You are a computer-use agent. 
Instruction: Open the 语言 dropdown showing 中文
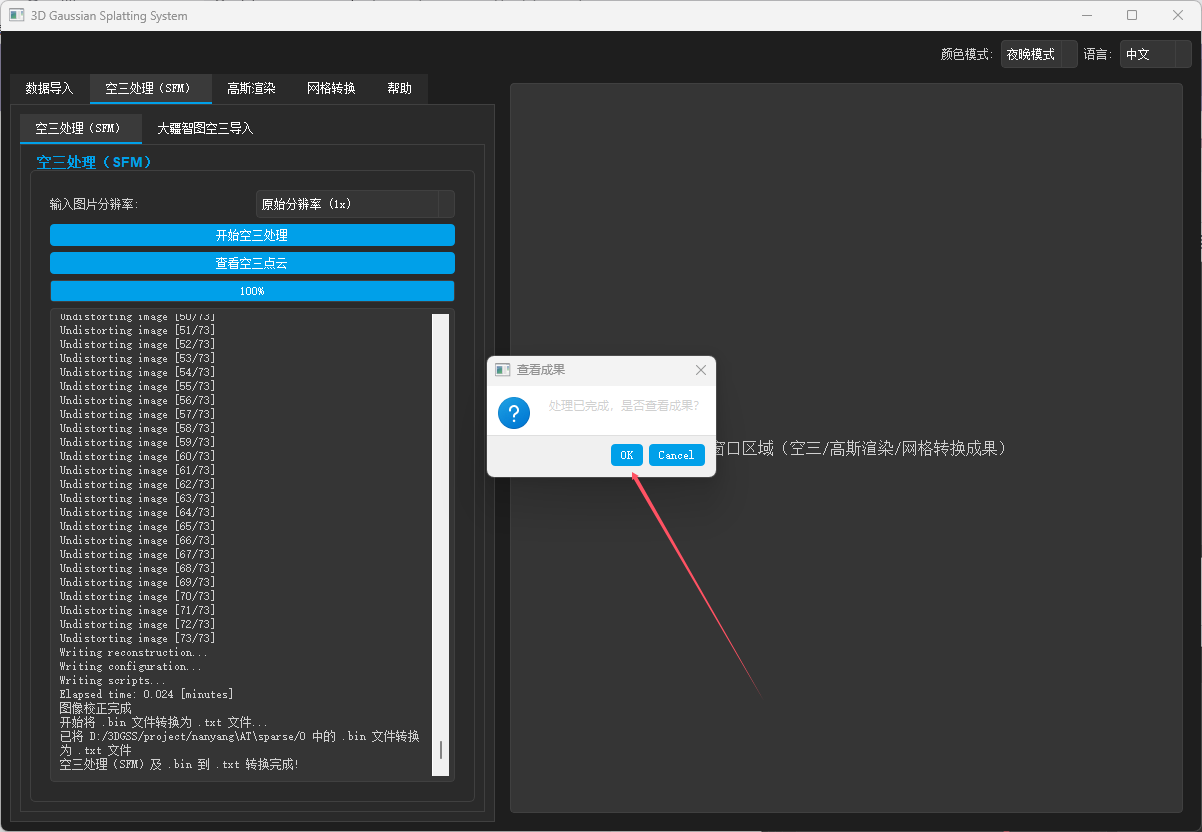click(x=1155, y=54)
